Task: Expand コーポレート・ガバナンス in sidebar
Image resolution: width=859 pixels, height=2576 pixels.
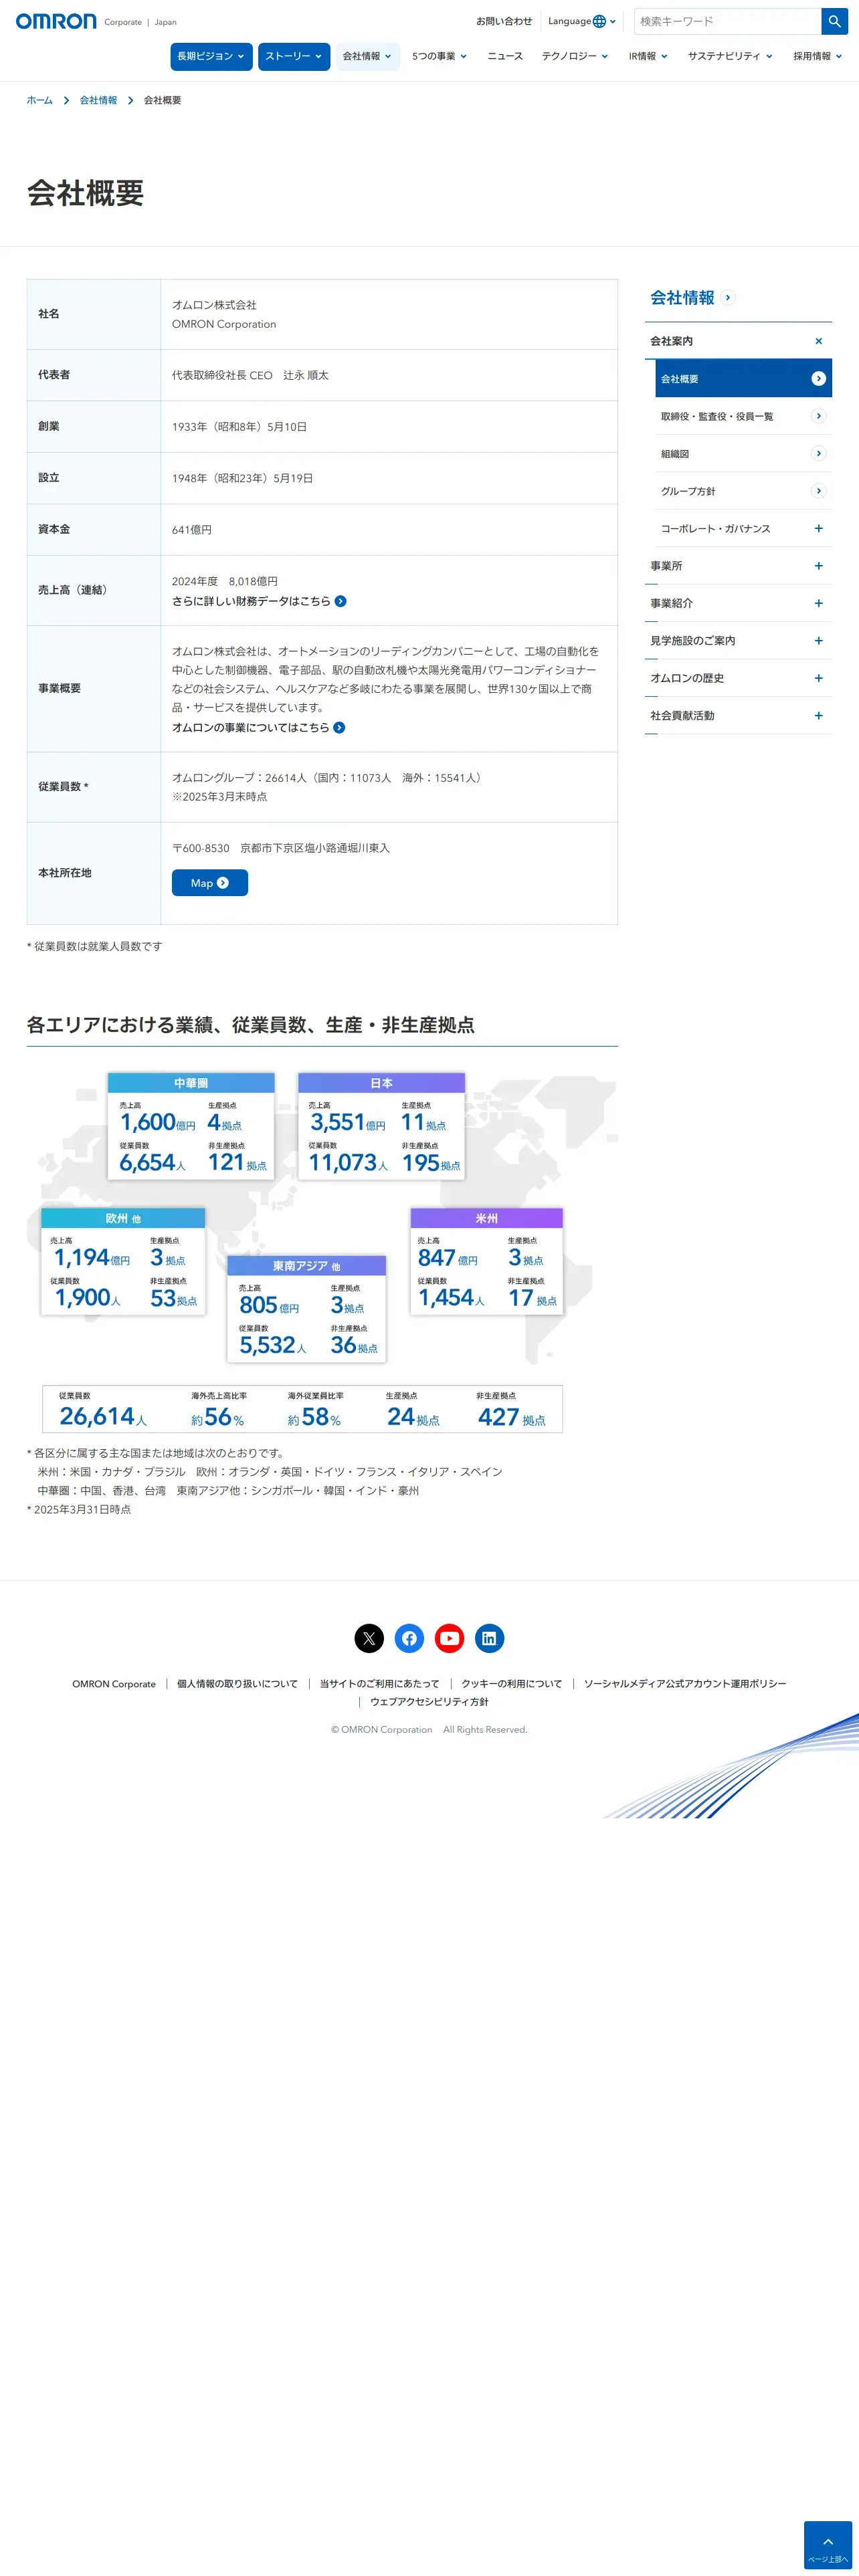Action: click(x=818, y=528)
